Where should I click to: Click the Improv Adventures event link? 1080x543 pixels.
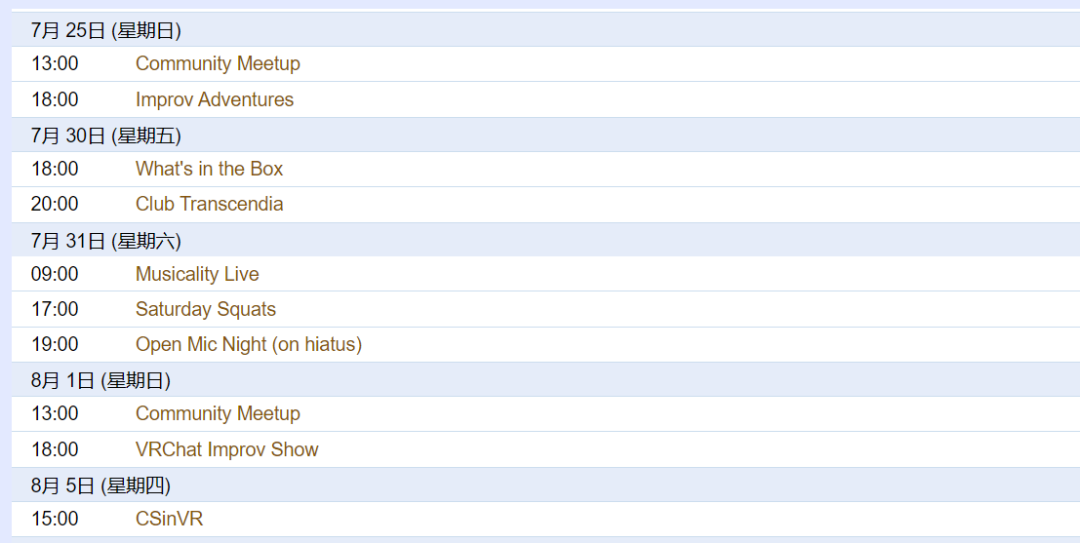click(x=214, y=100)
